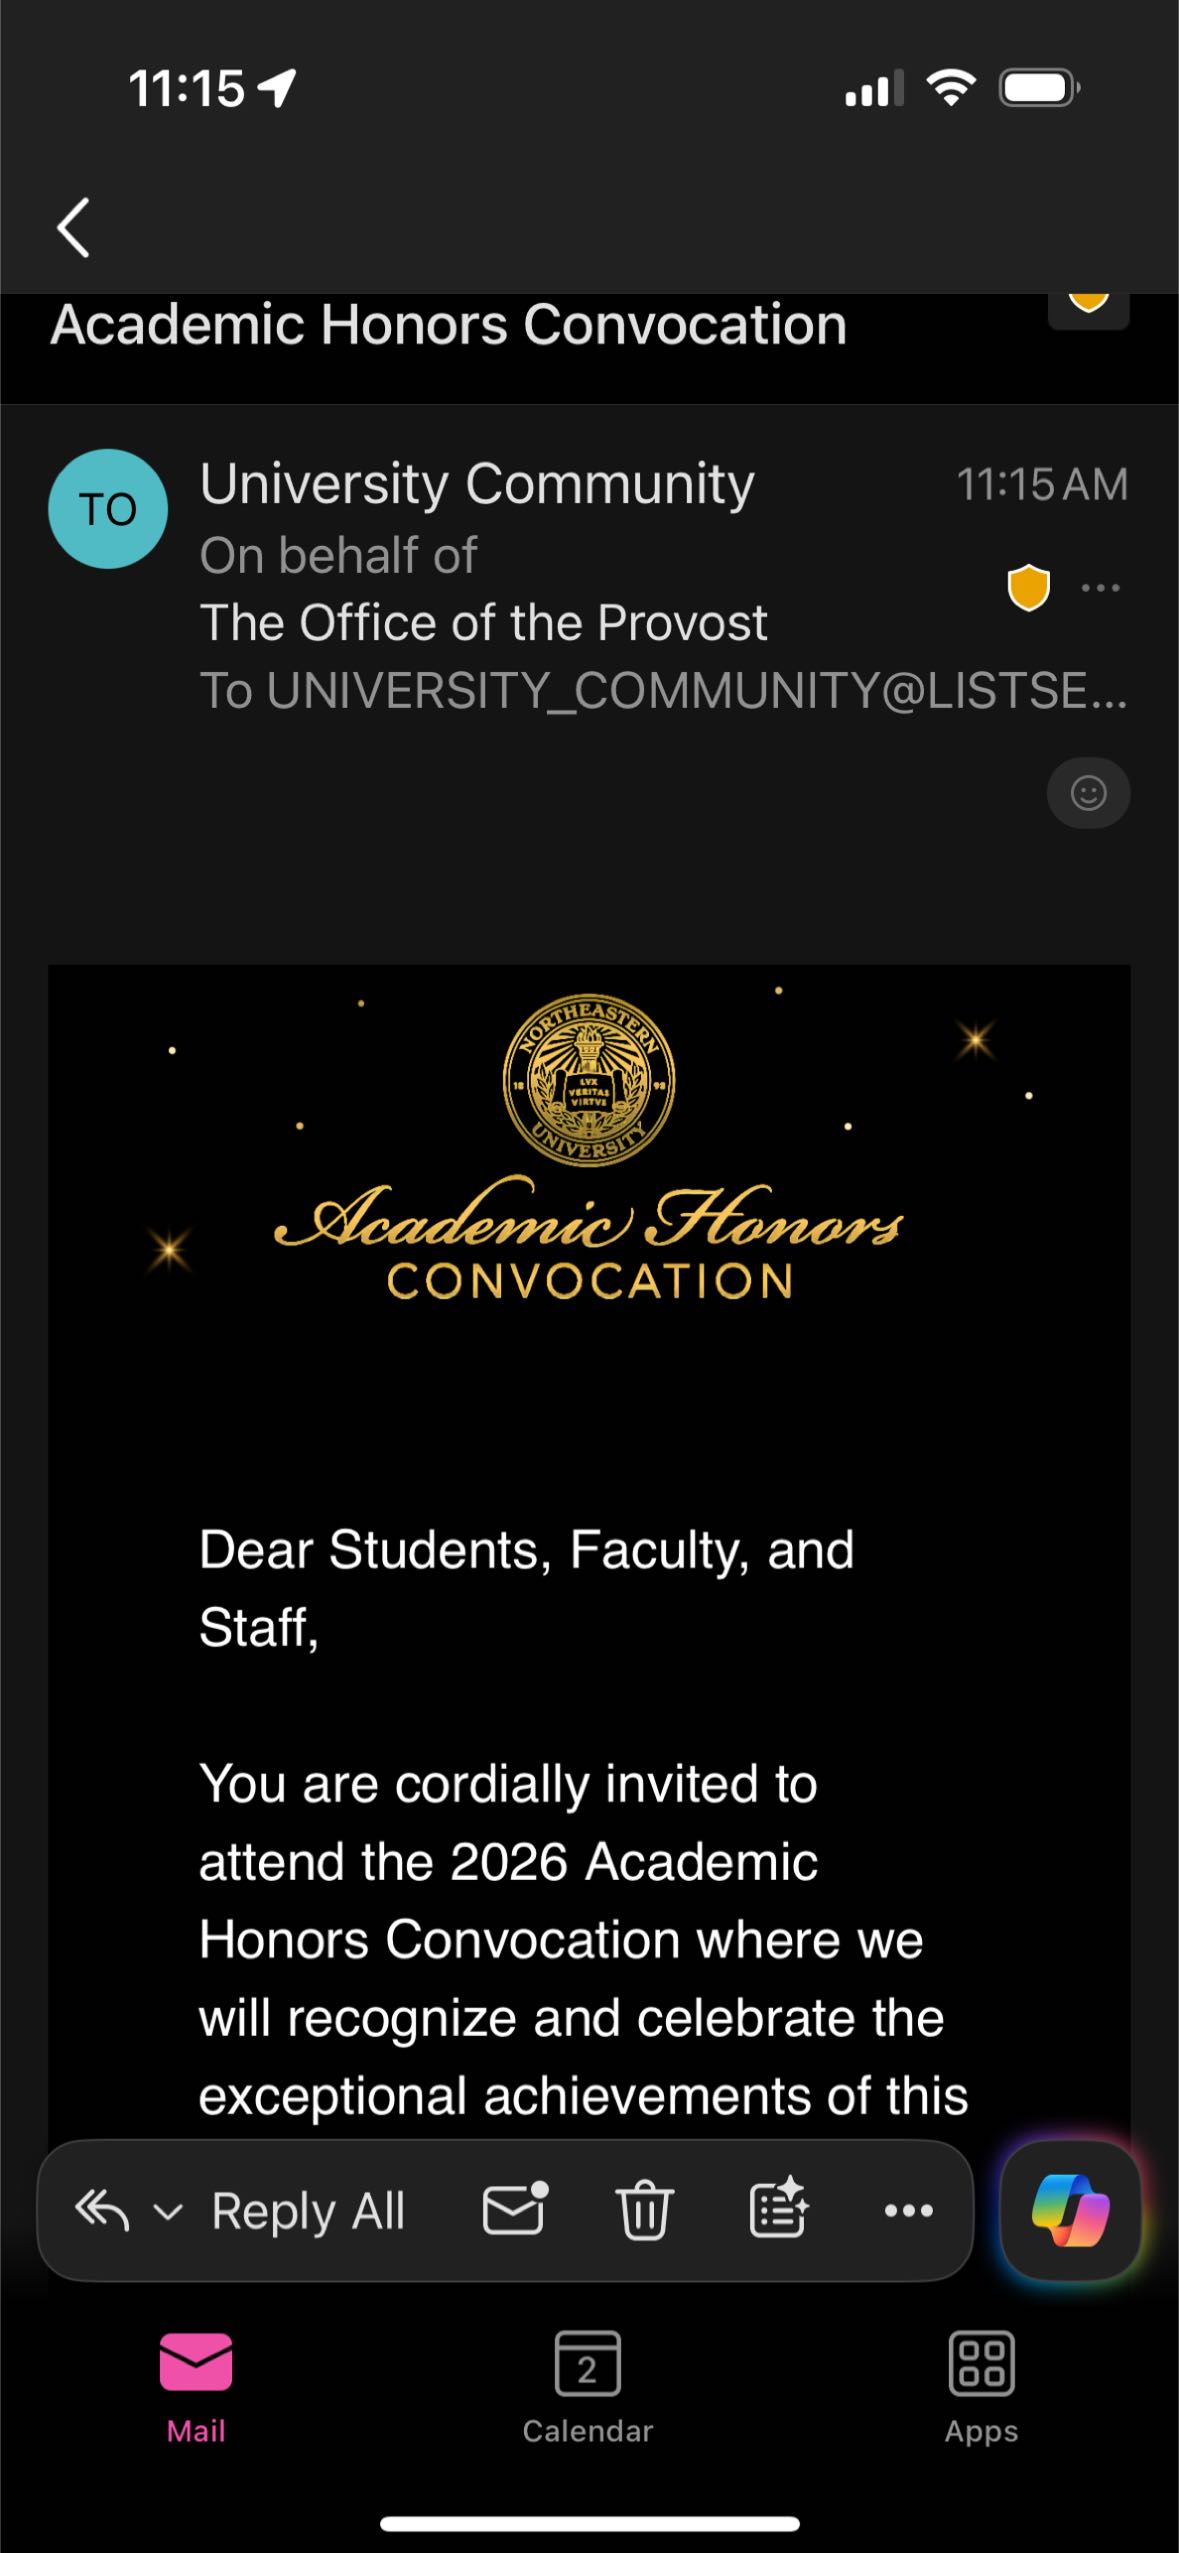The height and width of the screenshot is (2553, 1179).
Task: Open more actions in the bottom toolbar
Action: (908, 2210)
